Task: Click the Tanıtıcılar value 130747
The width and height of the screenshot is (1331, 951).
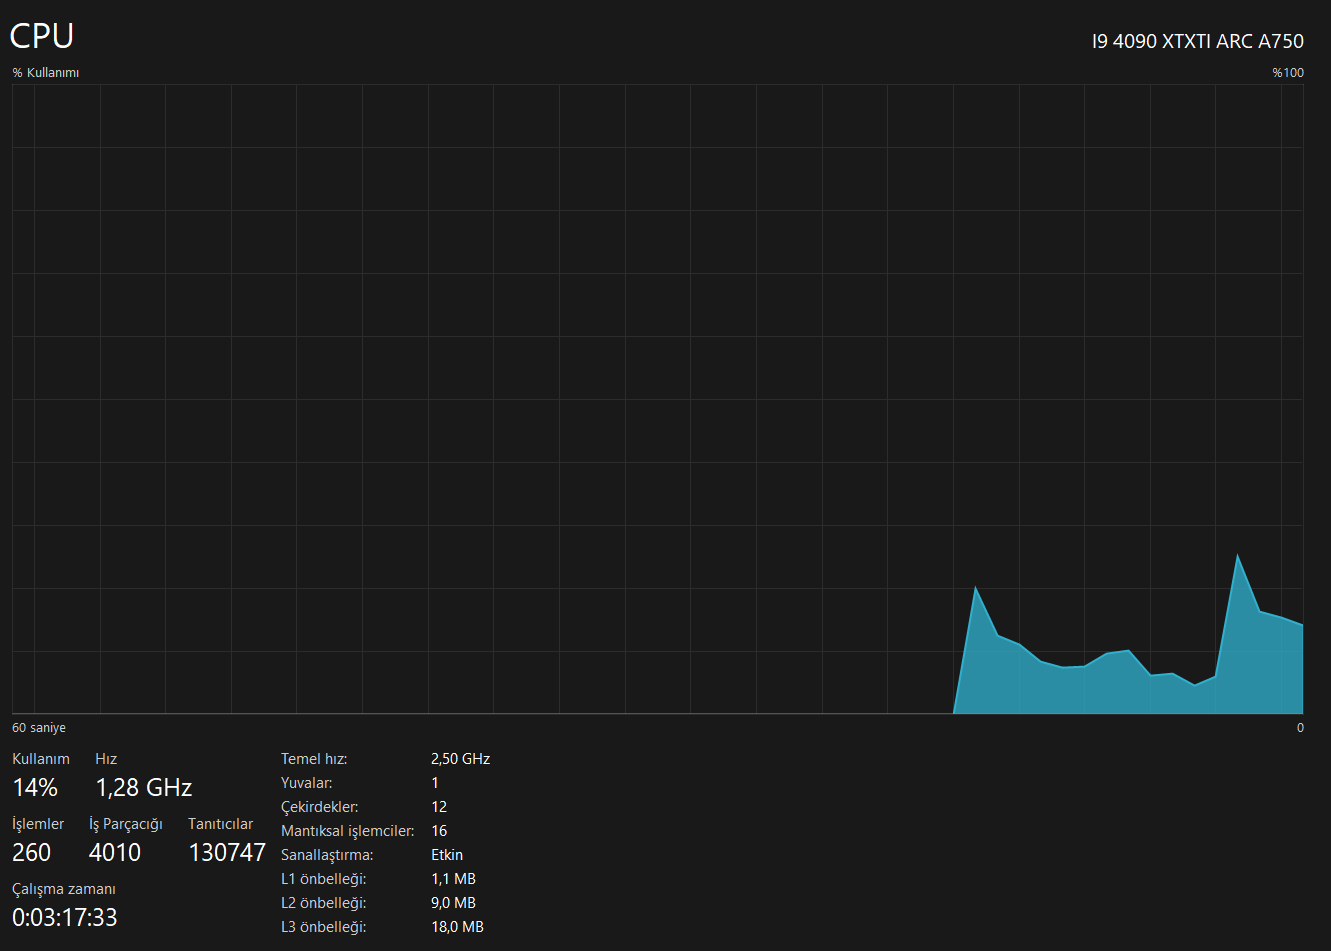Action: click(227, 852)
